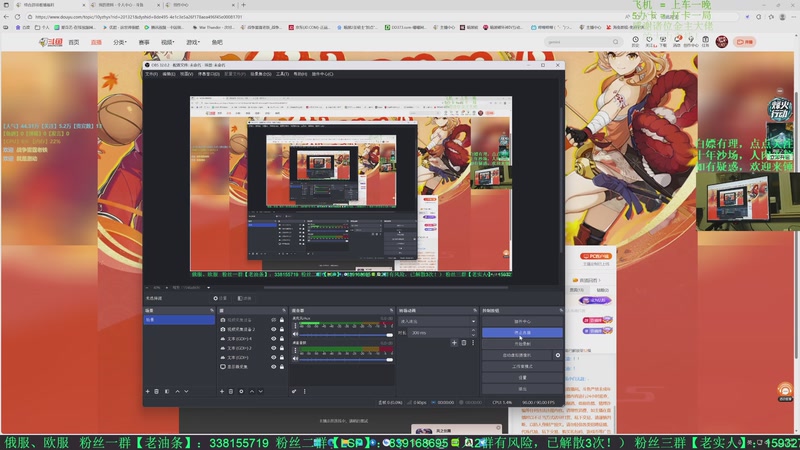The image size is (800, 450).
Task: Expand Douyu 视频 nav dropdown
Action: point(167,42)
